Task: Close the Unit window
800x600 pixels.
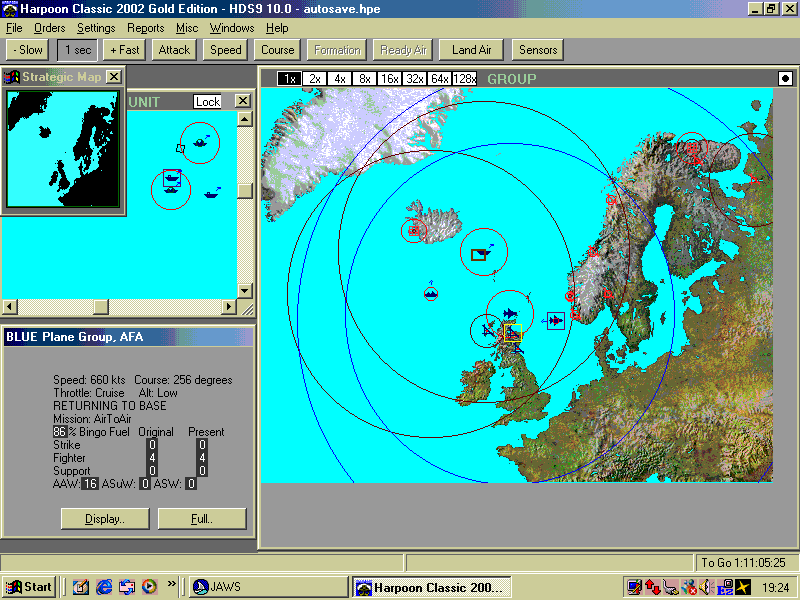Action: point(243,101)
